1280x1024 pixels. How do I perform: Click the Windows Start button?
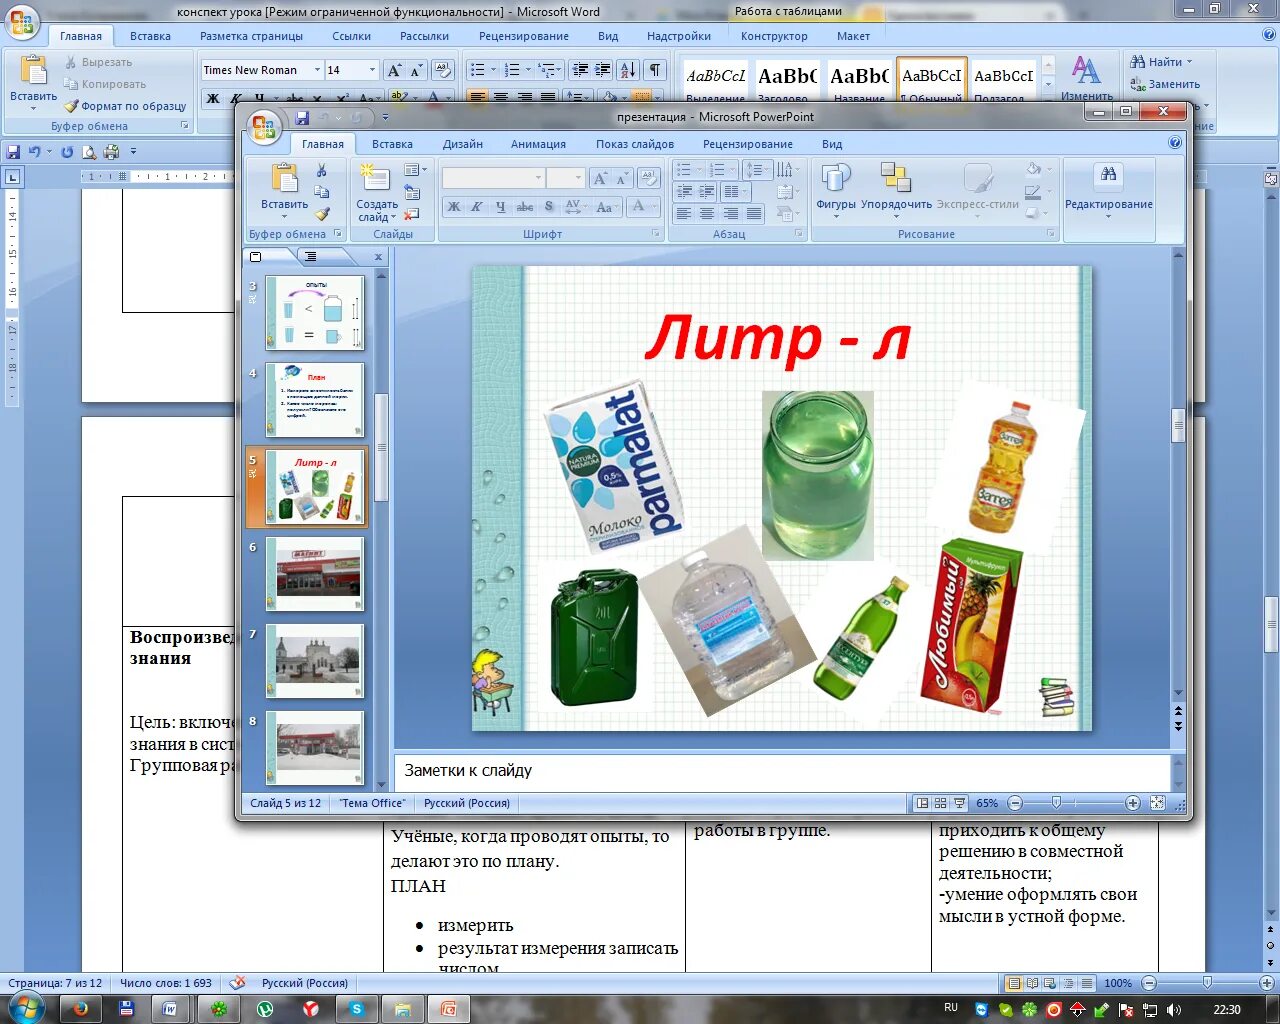click(26, 1007)
